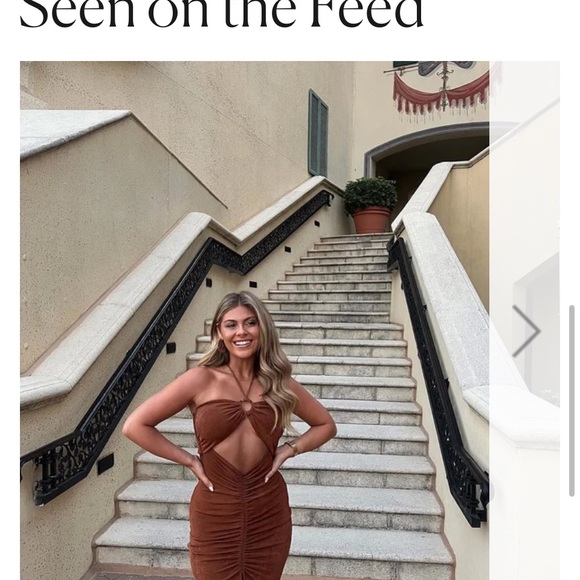Click the vertical page scrollbar thumb

(x=572, y=401)
